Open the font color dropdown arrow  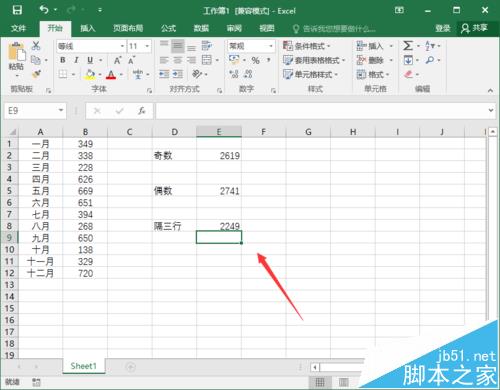point(121,75)
